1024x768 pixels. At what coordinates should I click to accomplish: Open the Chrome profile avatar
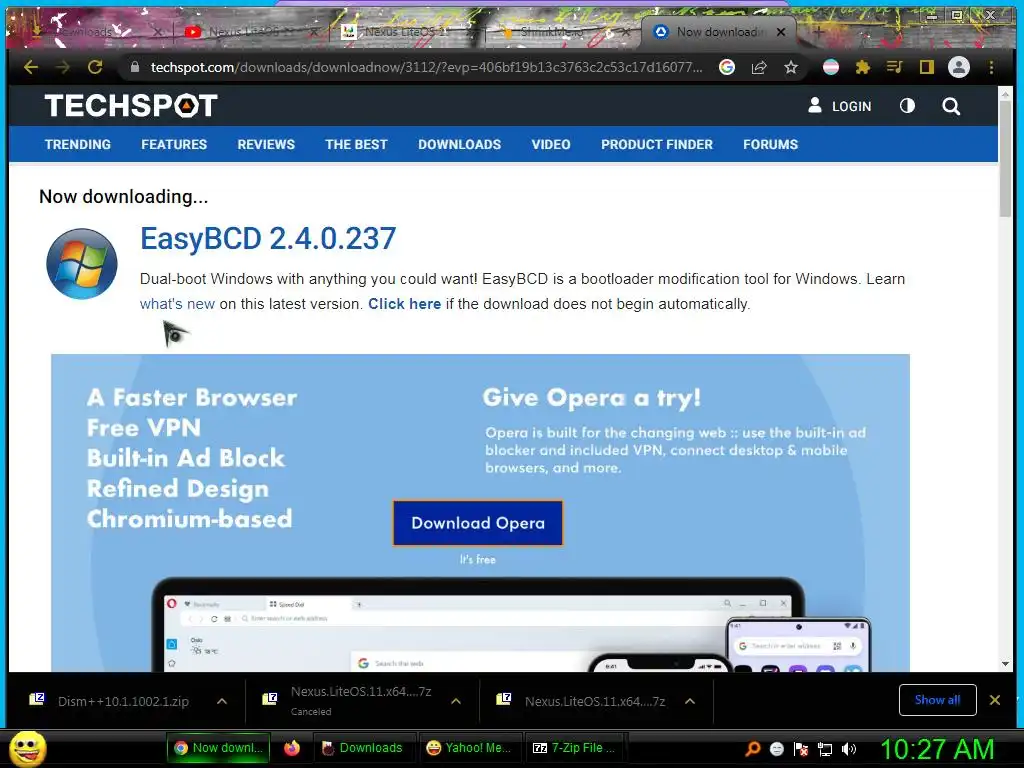(x=959, y=67)
